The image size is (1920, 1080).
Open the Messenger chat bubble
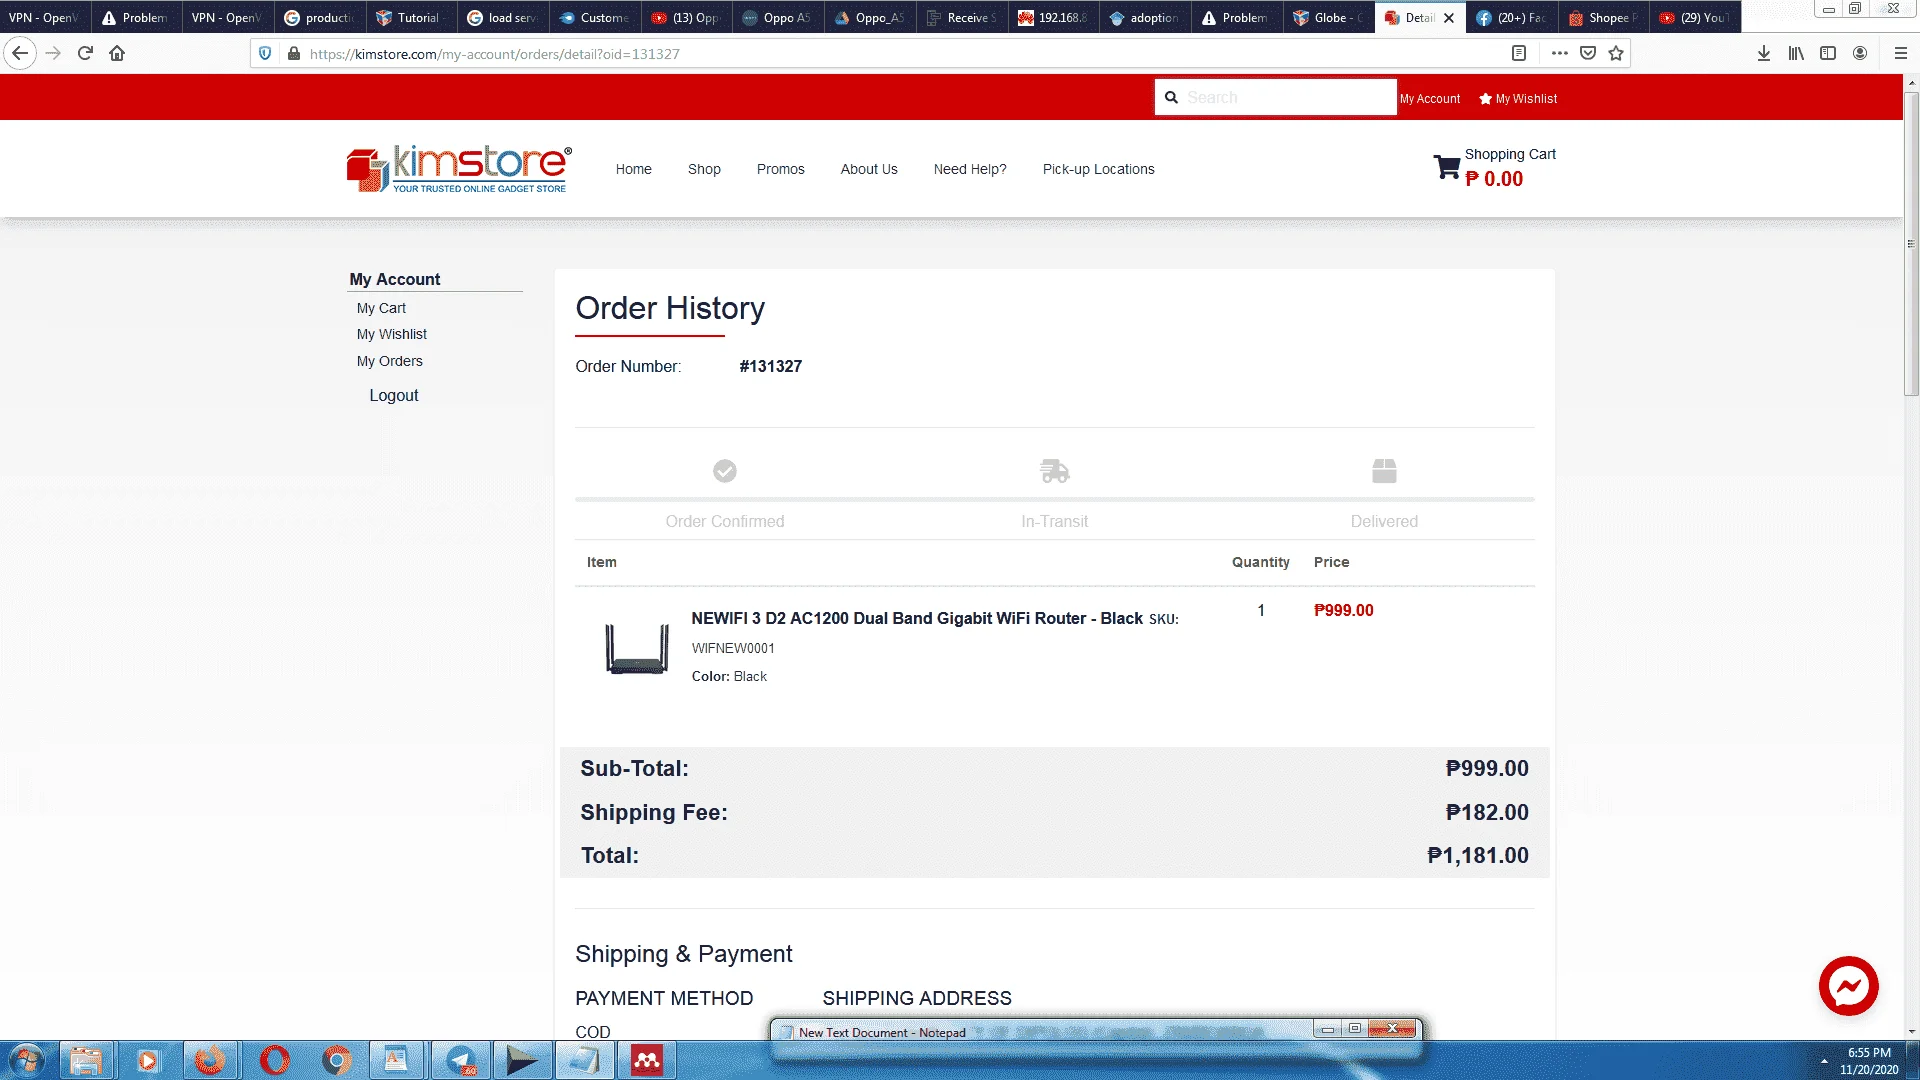[x=1848, y=986]
